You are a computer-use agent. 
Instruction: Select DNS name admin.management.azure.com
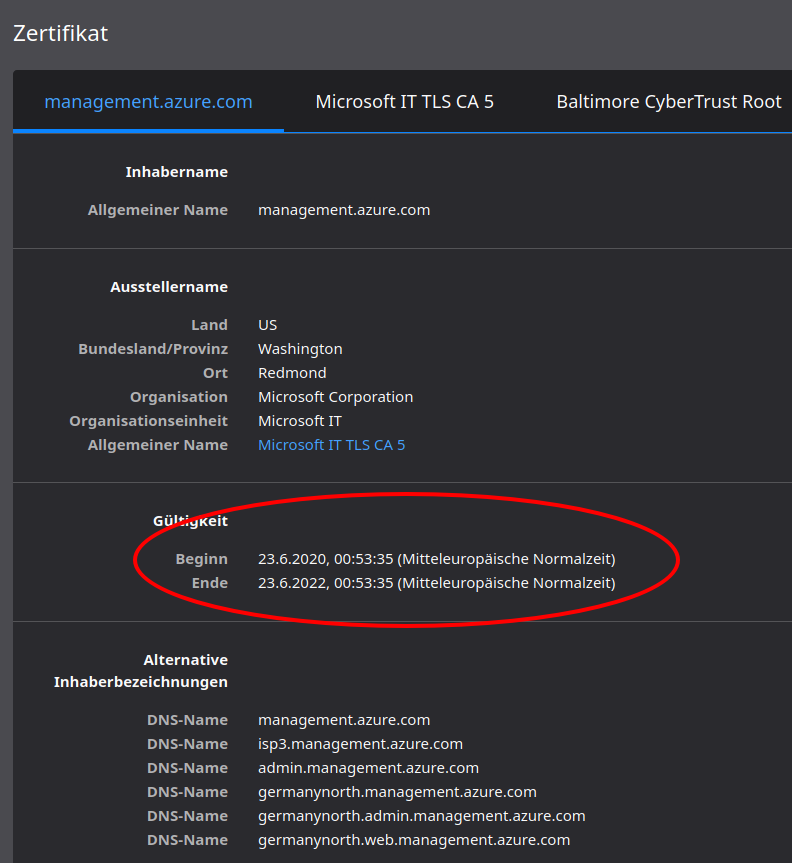[x=368, y=768]
